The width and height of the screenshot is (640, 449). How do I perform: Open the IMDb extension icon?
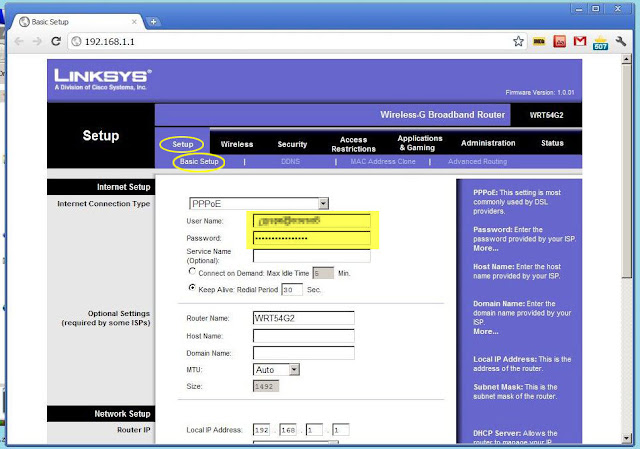[x=539, y=41]
